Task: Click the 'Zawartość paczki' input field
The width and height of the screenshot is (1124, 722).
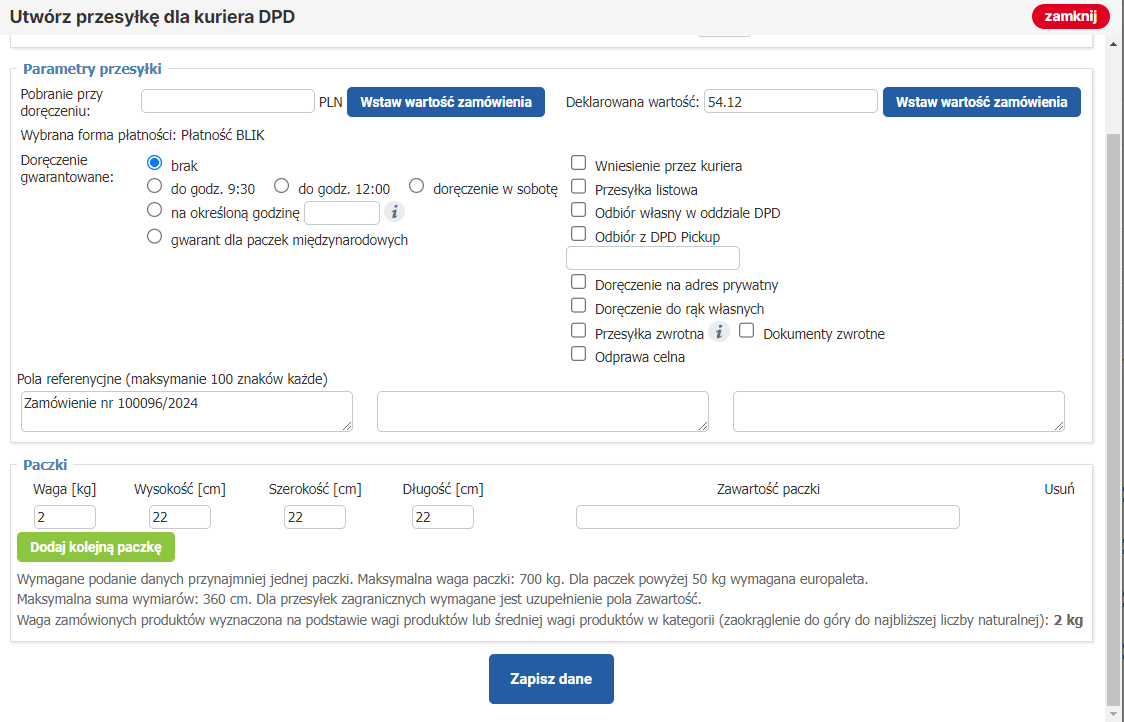Action: click(767, 517)
